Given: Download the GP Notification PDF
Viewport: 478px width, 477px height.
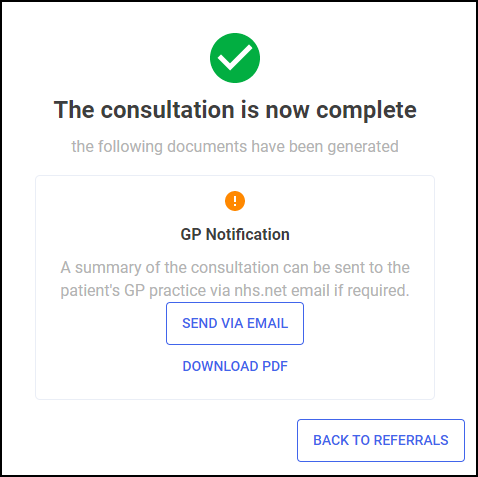Looking at the screenshot, I should (x=235, y=366).
